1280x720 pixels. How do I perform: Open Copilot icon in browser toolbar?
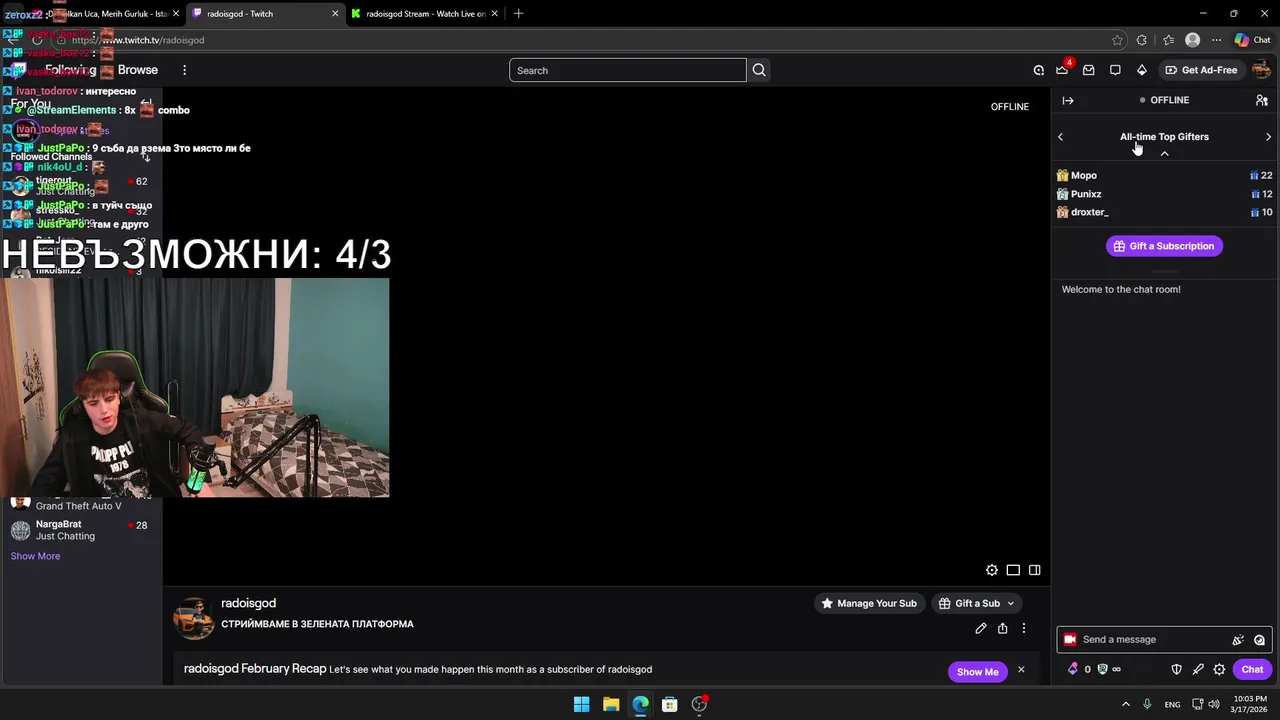1241,40
